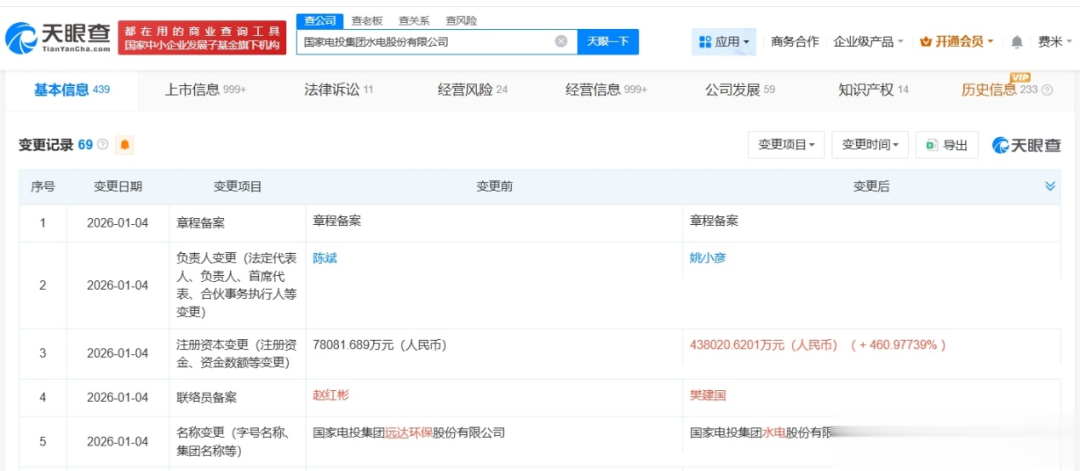Select the 查公司 search tab
1080x471 pixels.
click(319, 21)
